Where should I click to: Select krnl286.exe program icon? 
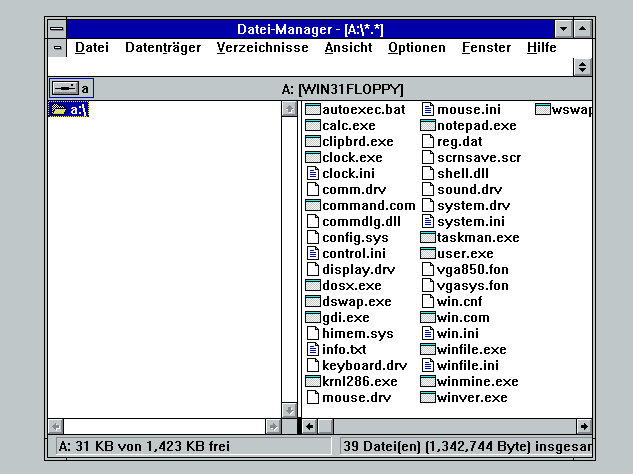pos(313,381)
